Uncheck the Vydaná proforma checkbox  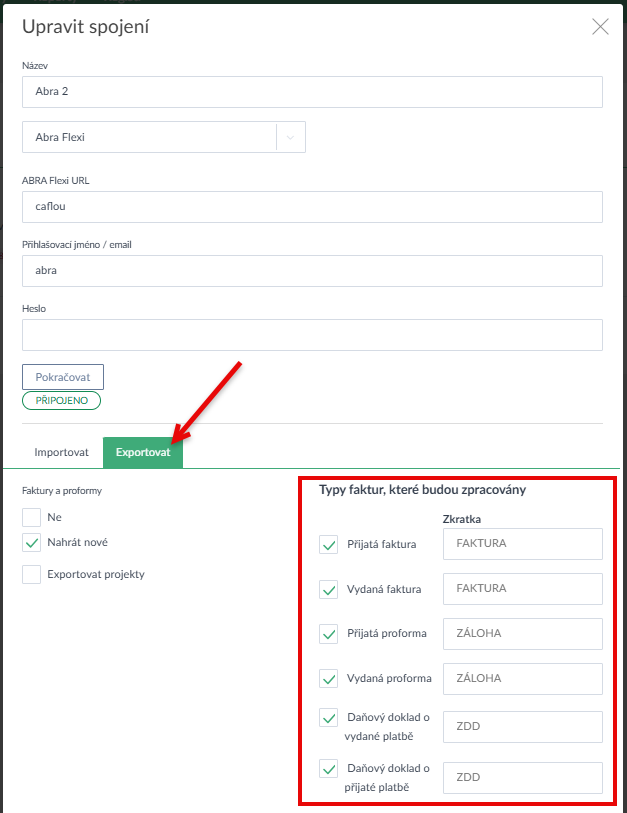click(x=328, y=678)
